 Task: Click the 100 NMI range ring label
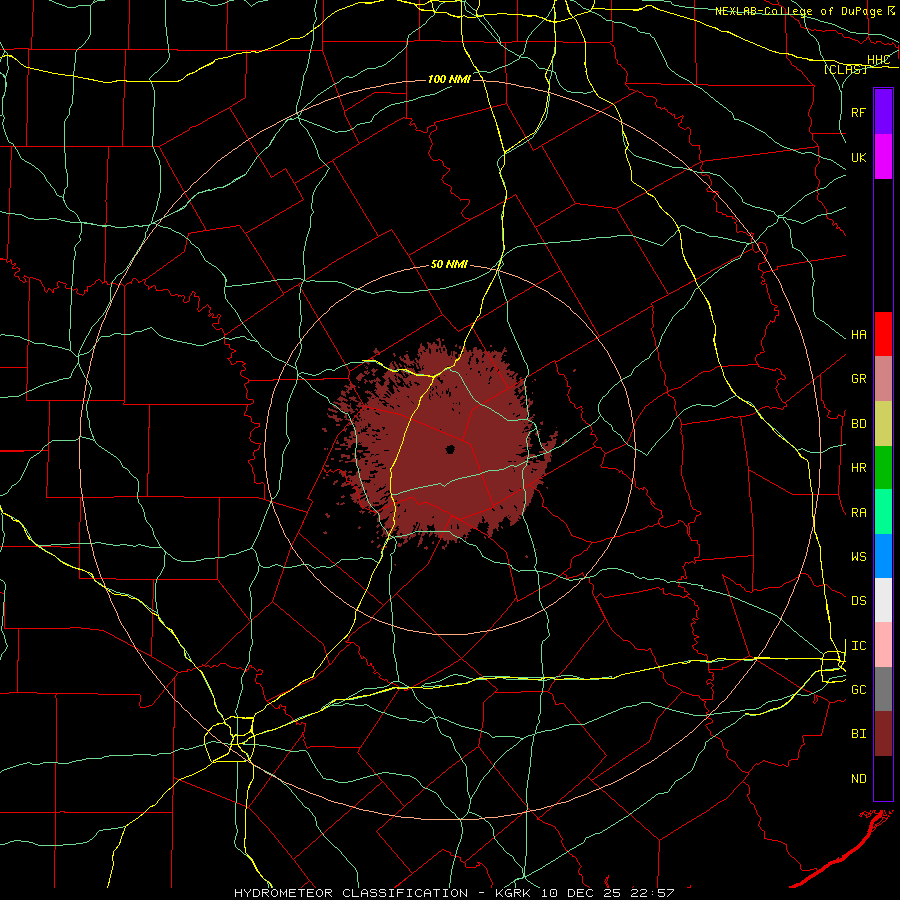pos(449,79)
